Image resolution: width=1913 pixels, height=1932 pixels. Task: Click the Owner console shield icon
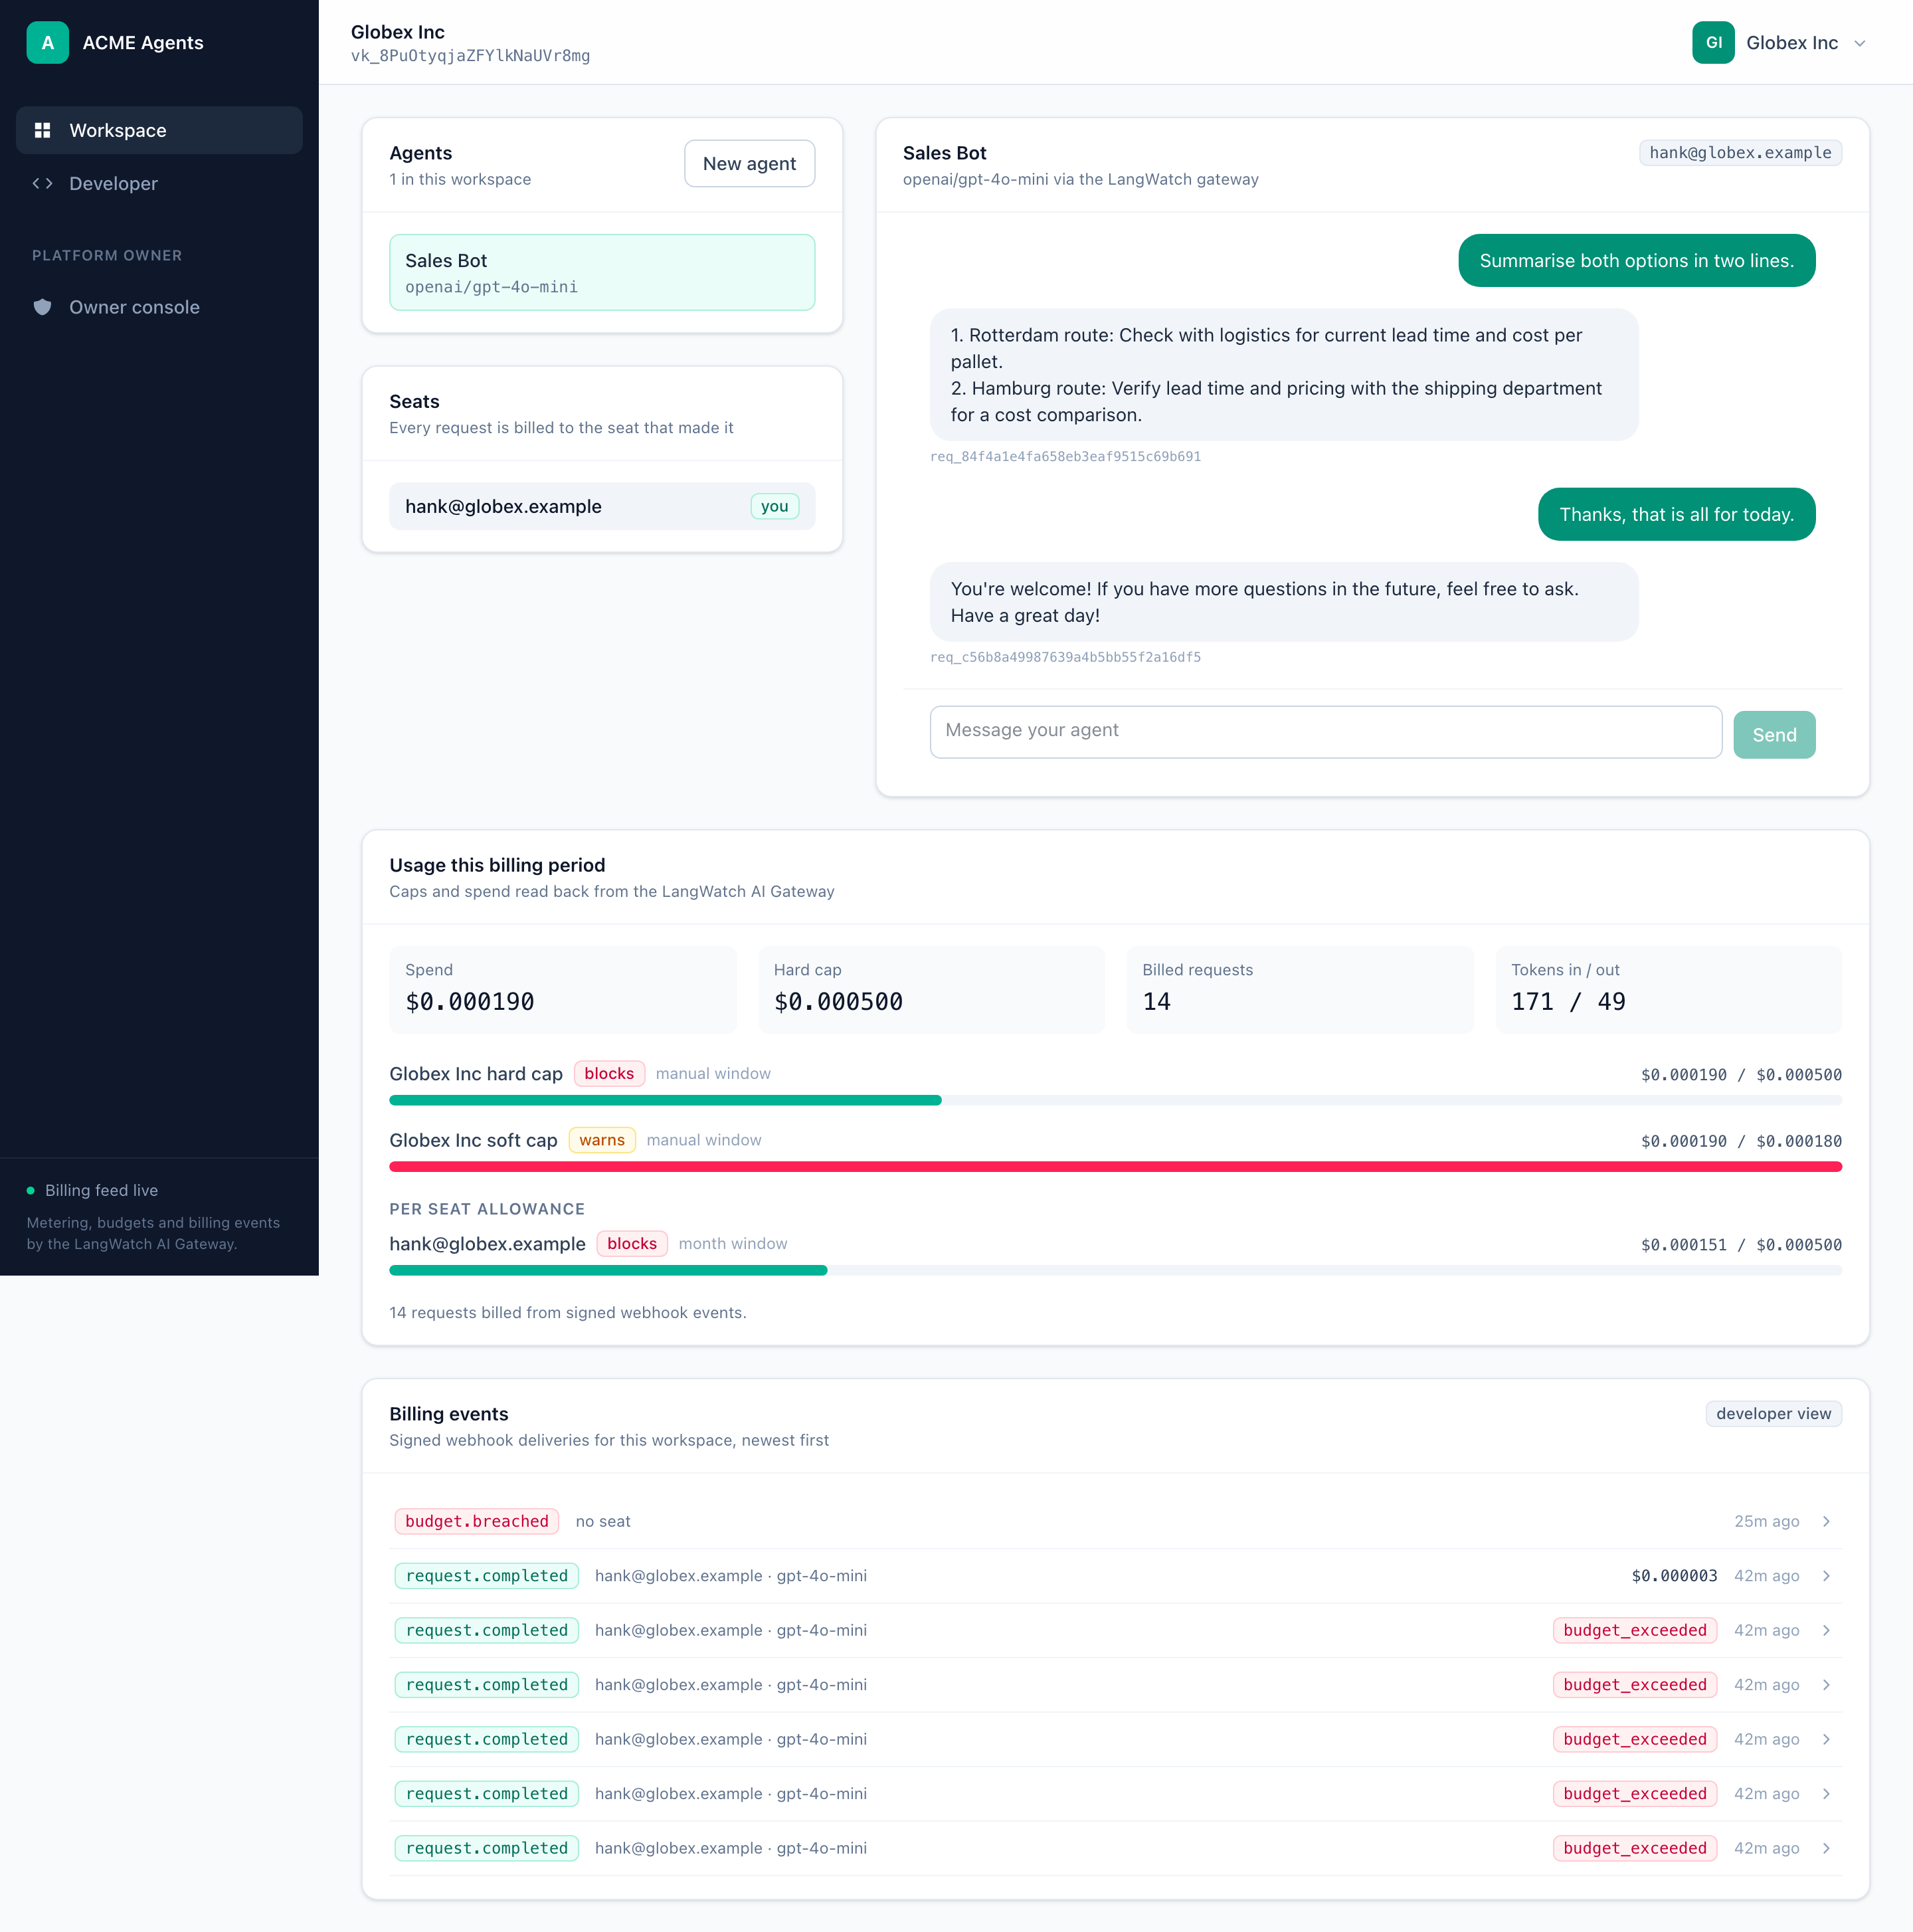click(x=42, y=307)
